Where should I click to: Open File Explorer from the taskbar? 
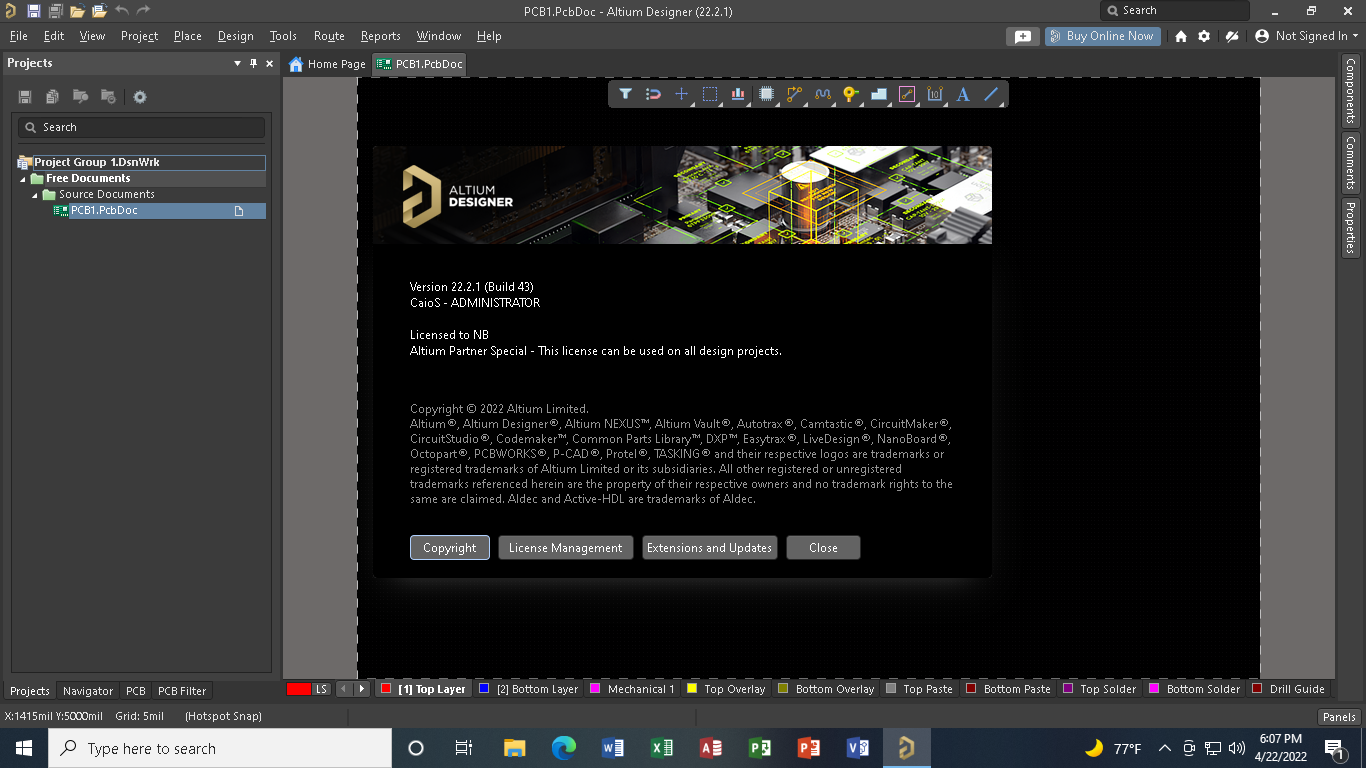pos(514,748)
